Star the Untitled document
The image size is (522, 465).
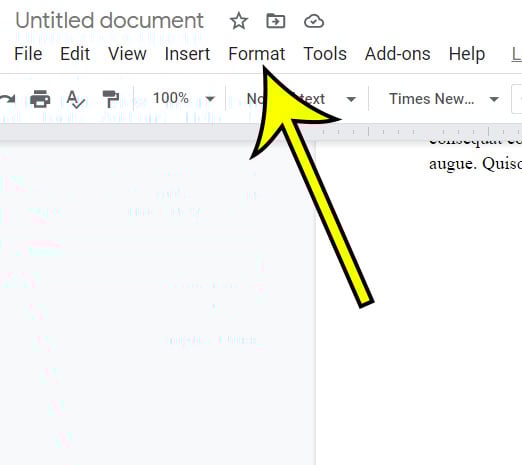coord(239,21)
